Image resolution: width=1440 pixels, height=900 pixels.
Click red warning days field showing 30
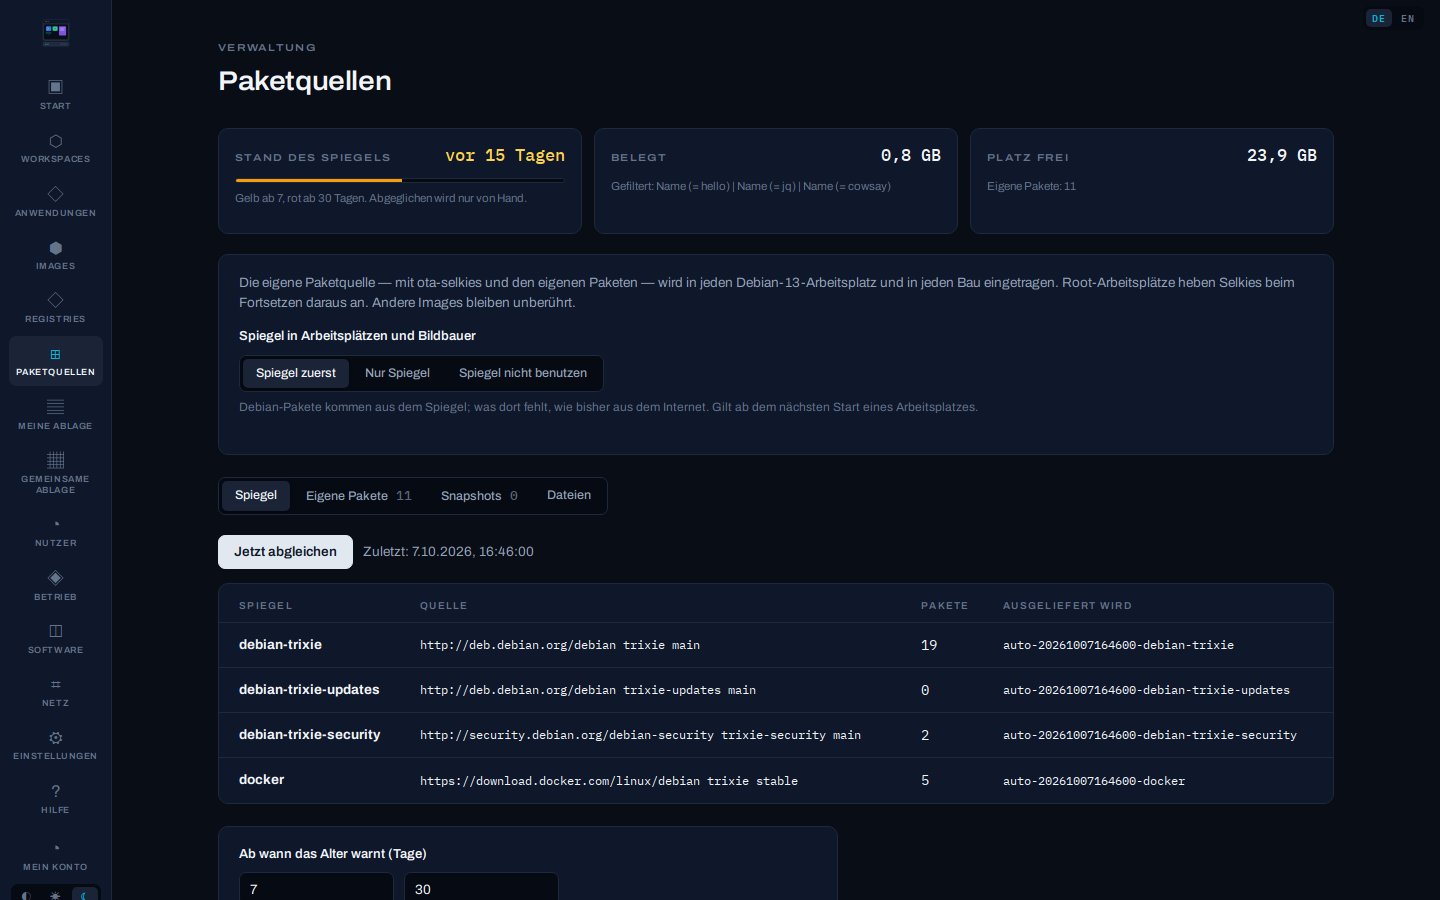(x=481, y=888)
